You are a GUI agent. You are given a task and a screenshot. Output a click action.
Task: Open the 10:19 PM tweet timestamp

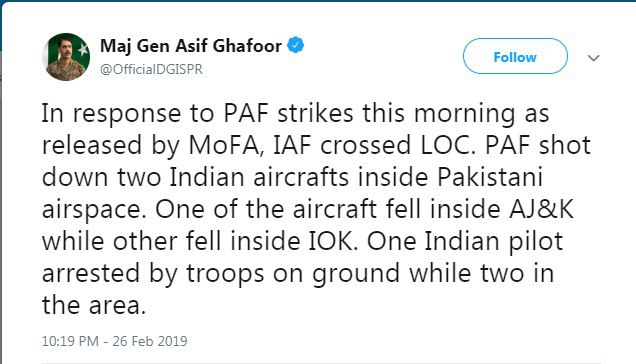[70, 341]
